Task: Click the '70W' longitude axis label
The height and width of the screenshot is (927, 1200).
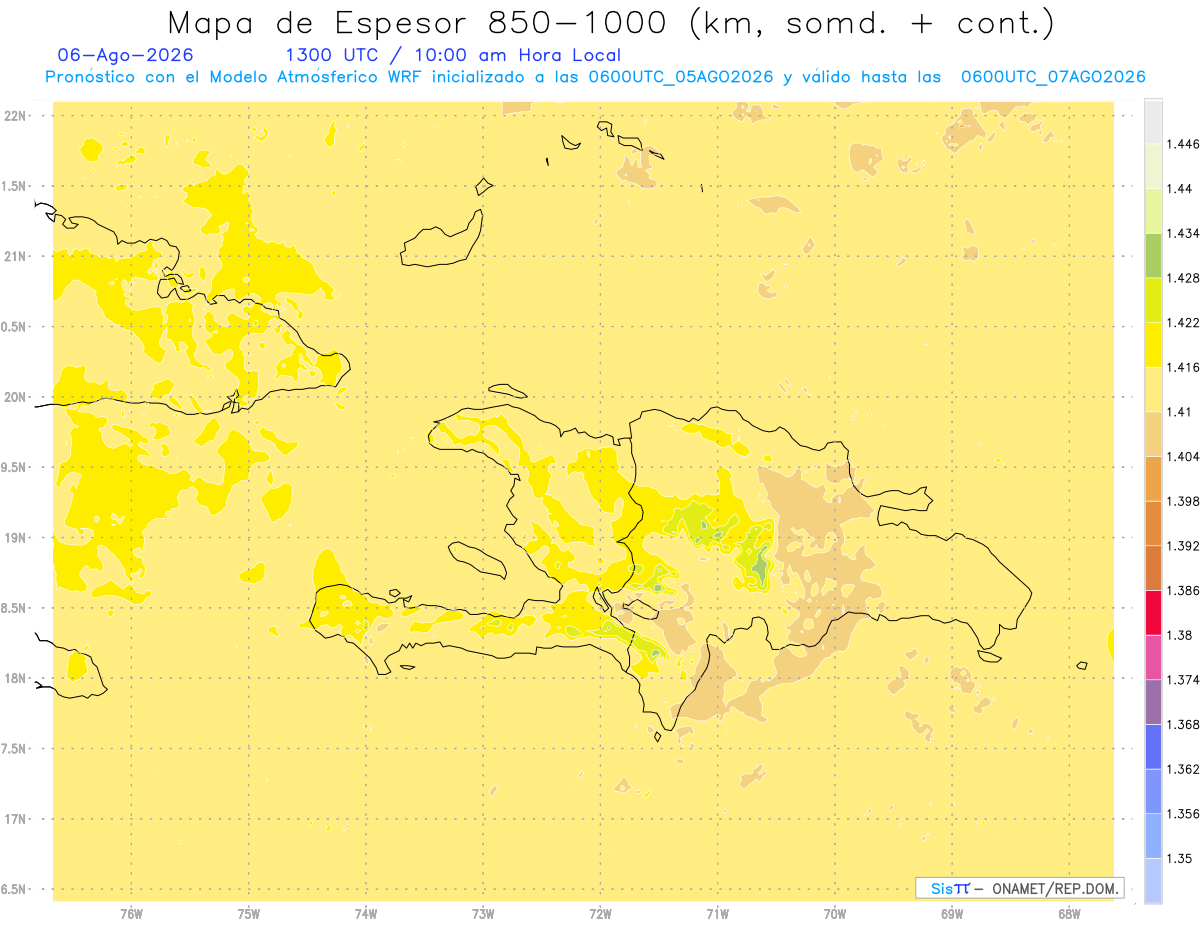Action: [x=835, y=914]
